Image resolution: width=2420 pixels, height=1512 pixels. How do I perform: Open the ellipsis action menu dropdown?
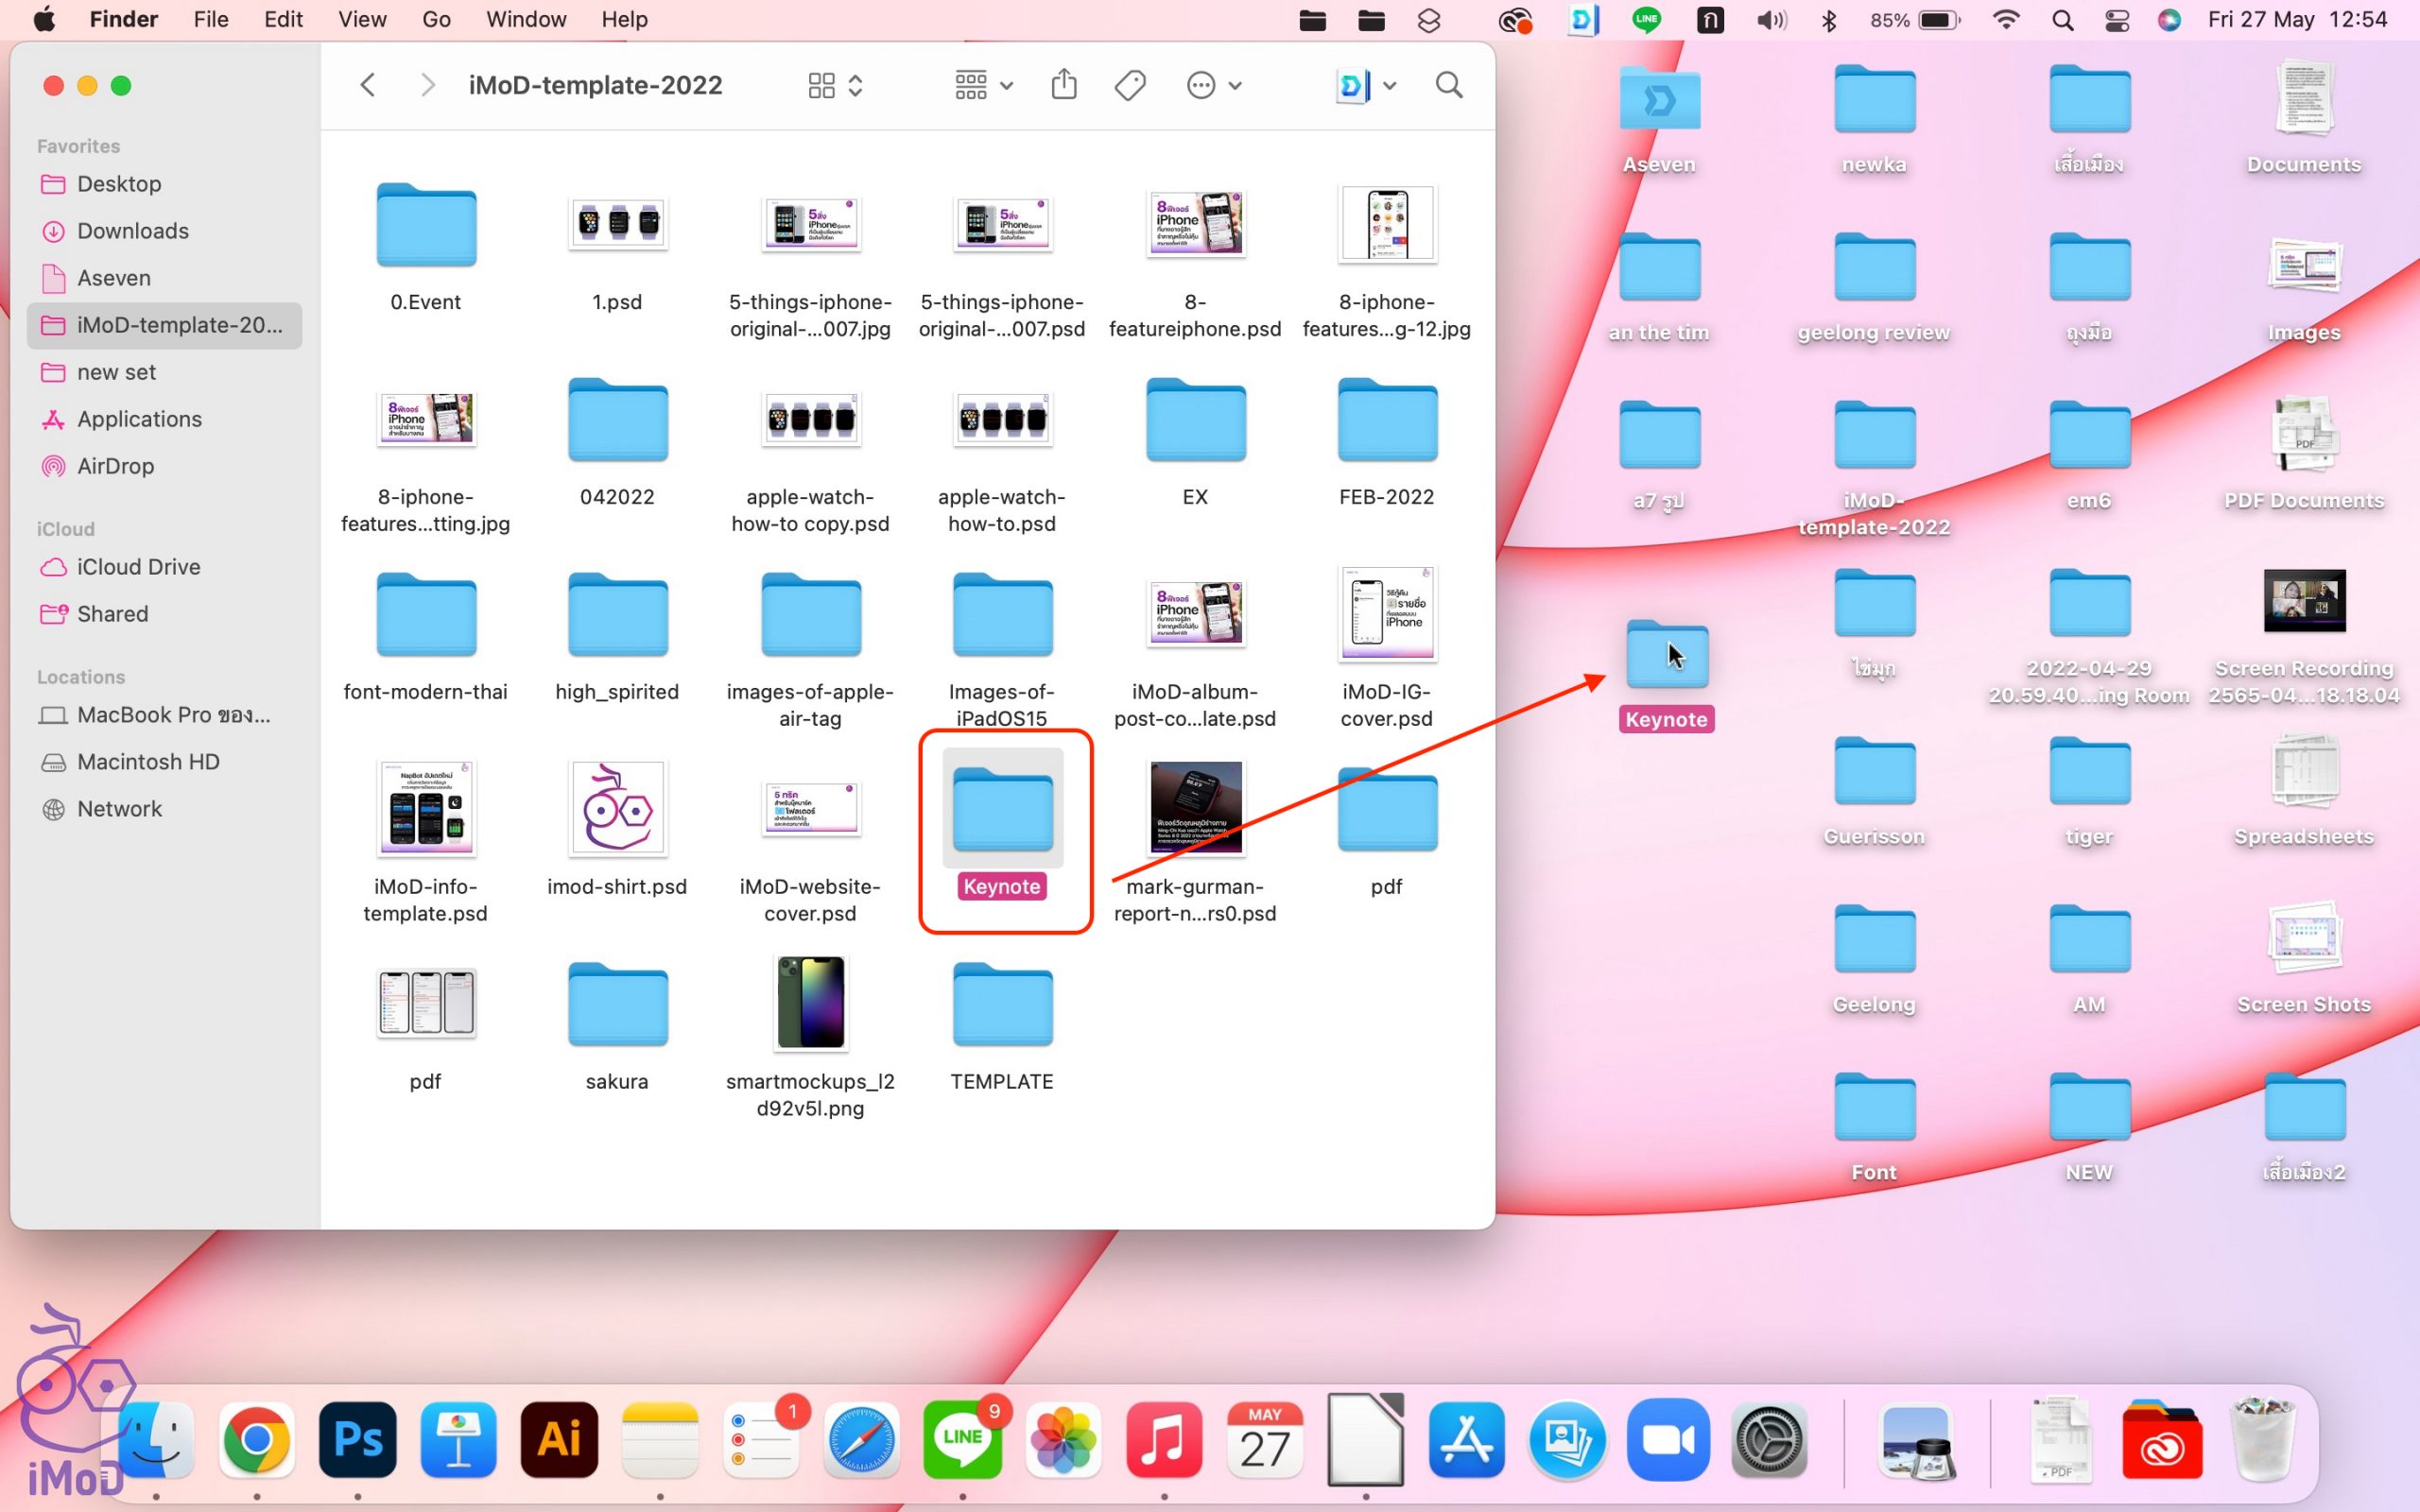coord(1214,85)
